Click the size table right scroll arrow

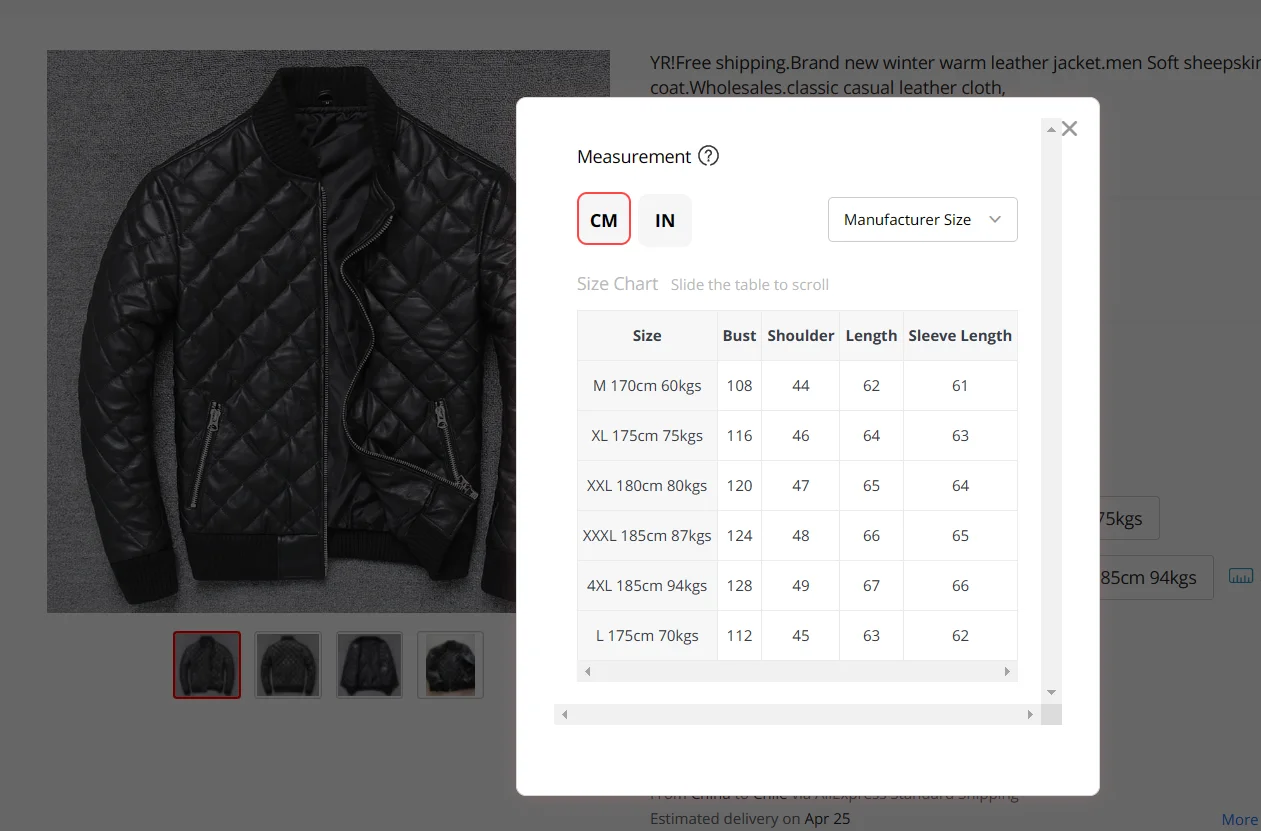pyautogui.click(x=1008, y=672)
